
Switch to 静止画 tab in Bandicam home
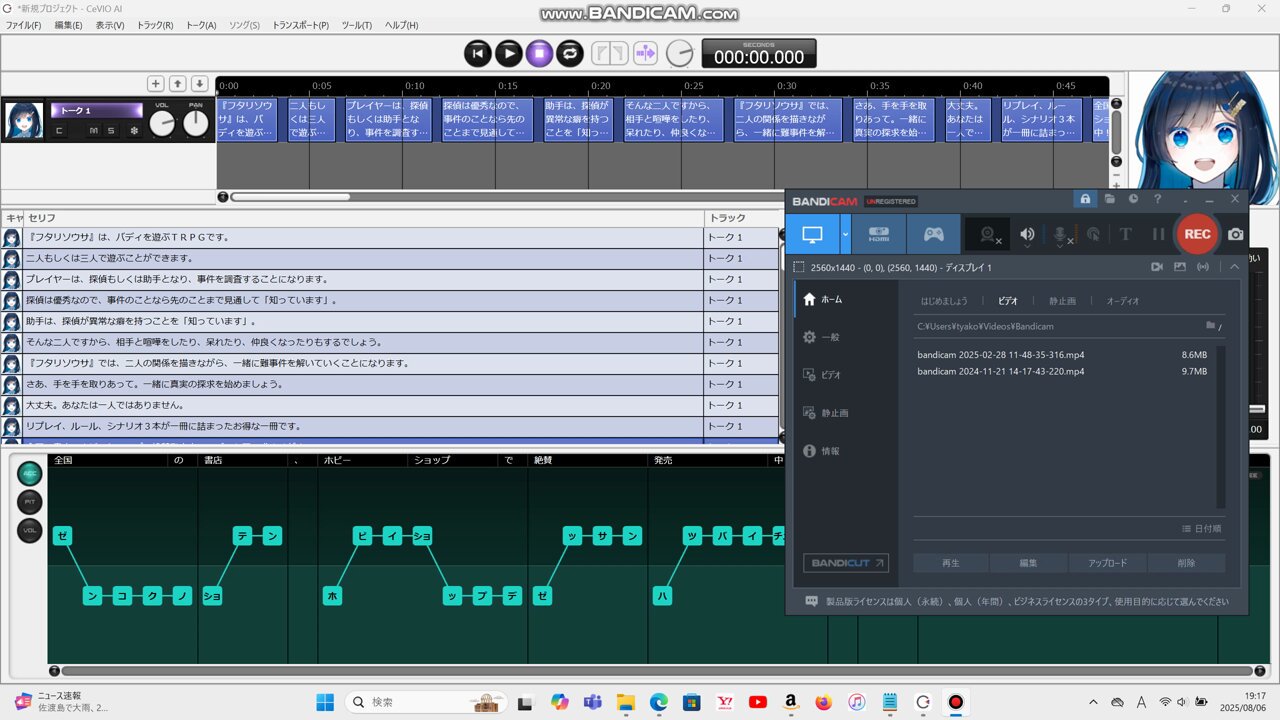click(1062, 301)
